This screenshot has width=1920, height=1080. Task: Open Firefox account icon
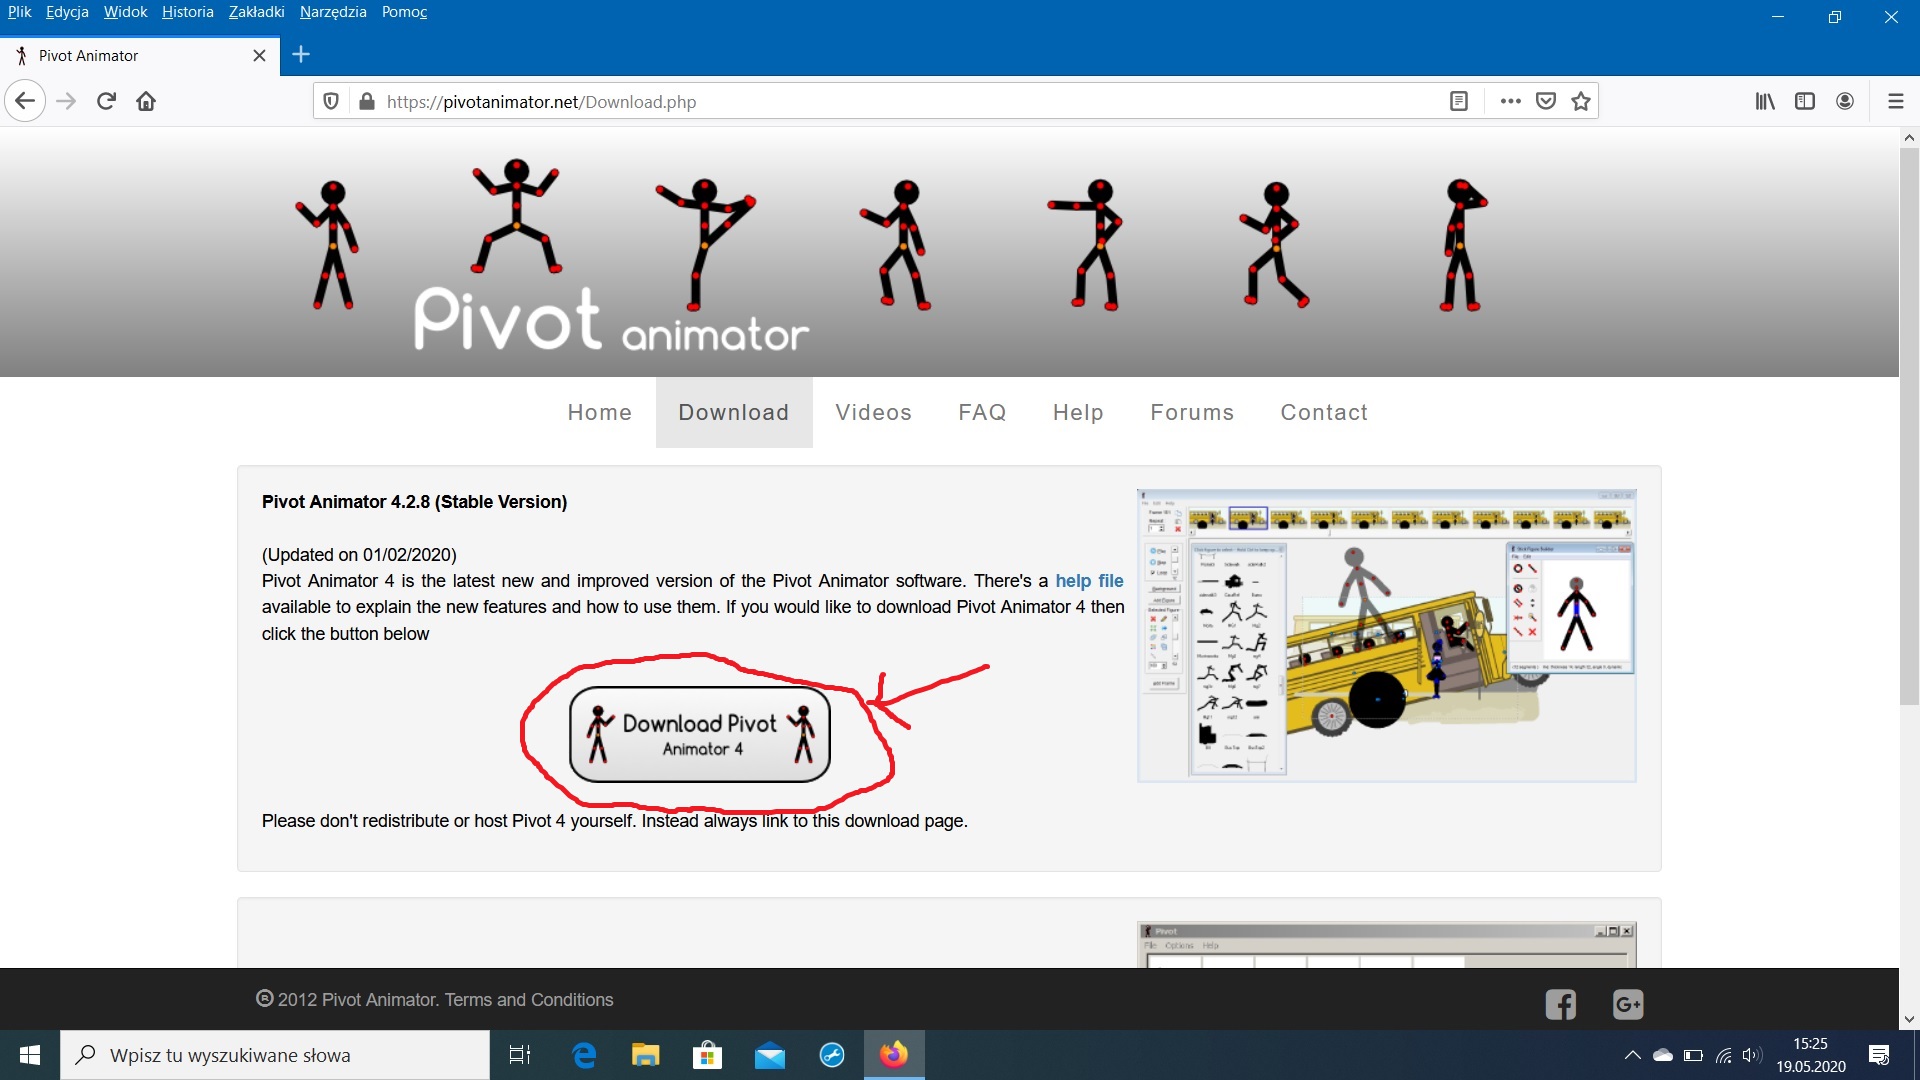tap(1845, 101)
